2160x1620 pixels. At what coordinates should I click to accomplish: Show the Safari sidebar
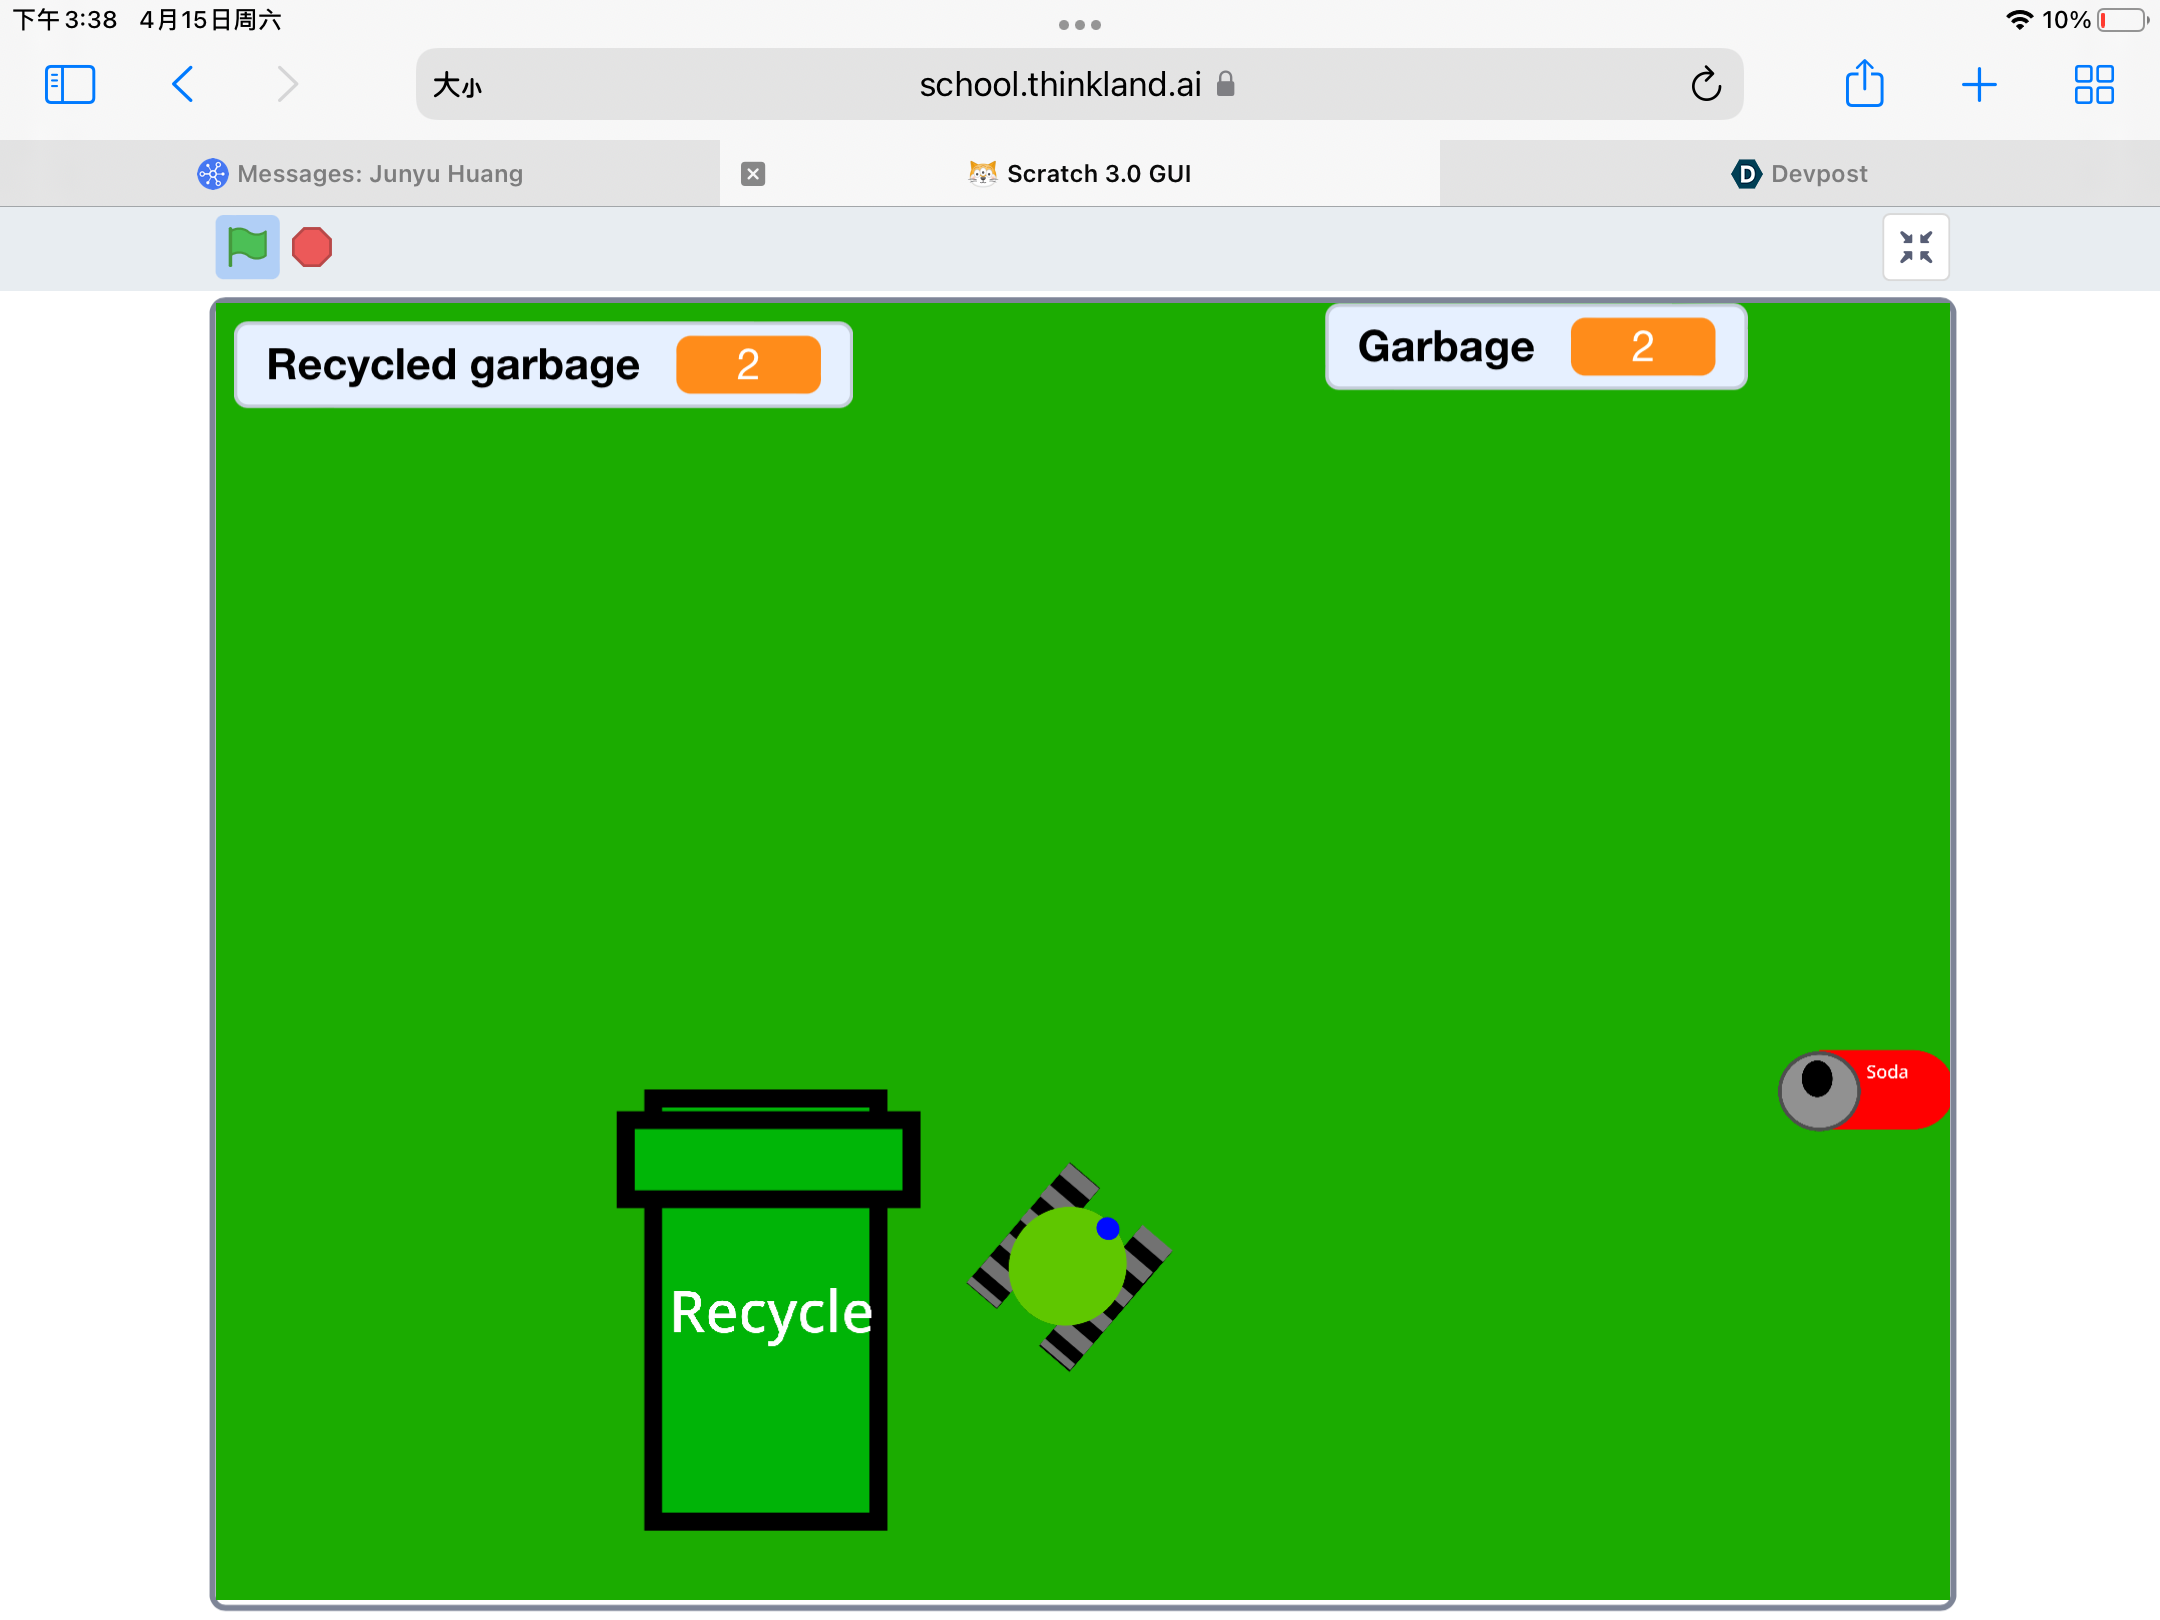click(x=70, y=85)
